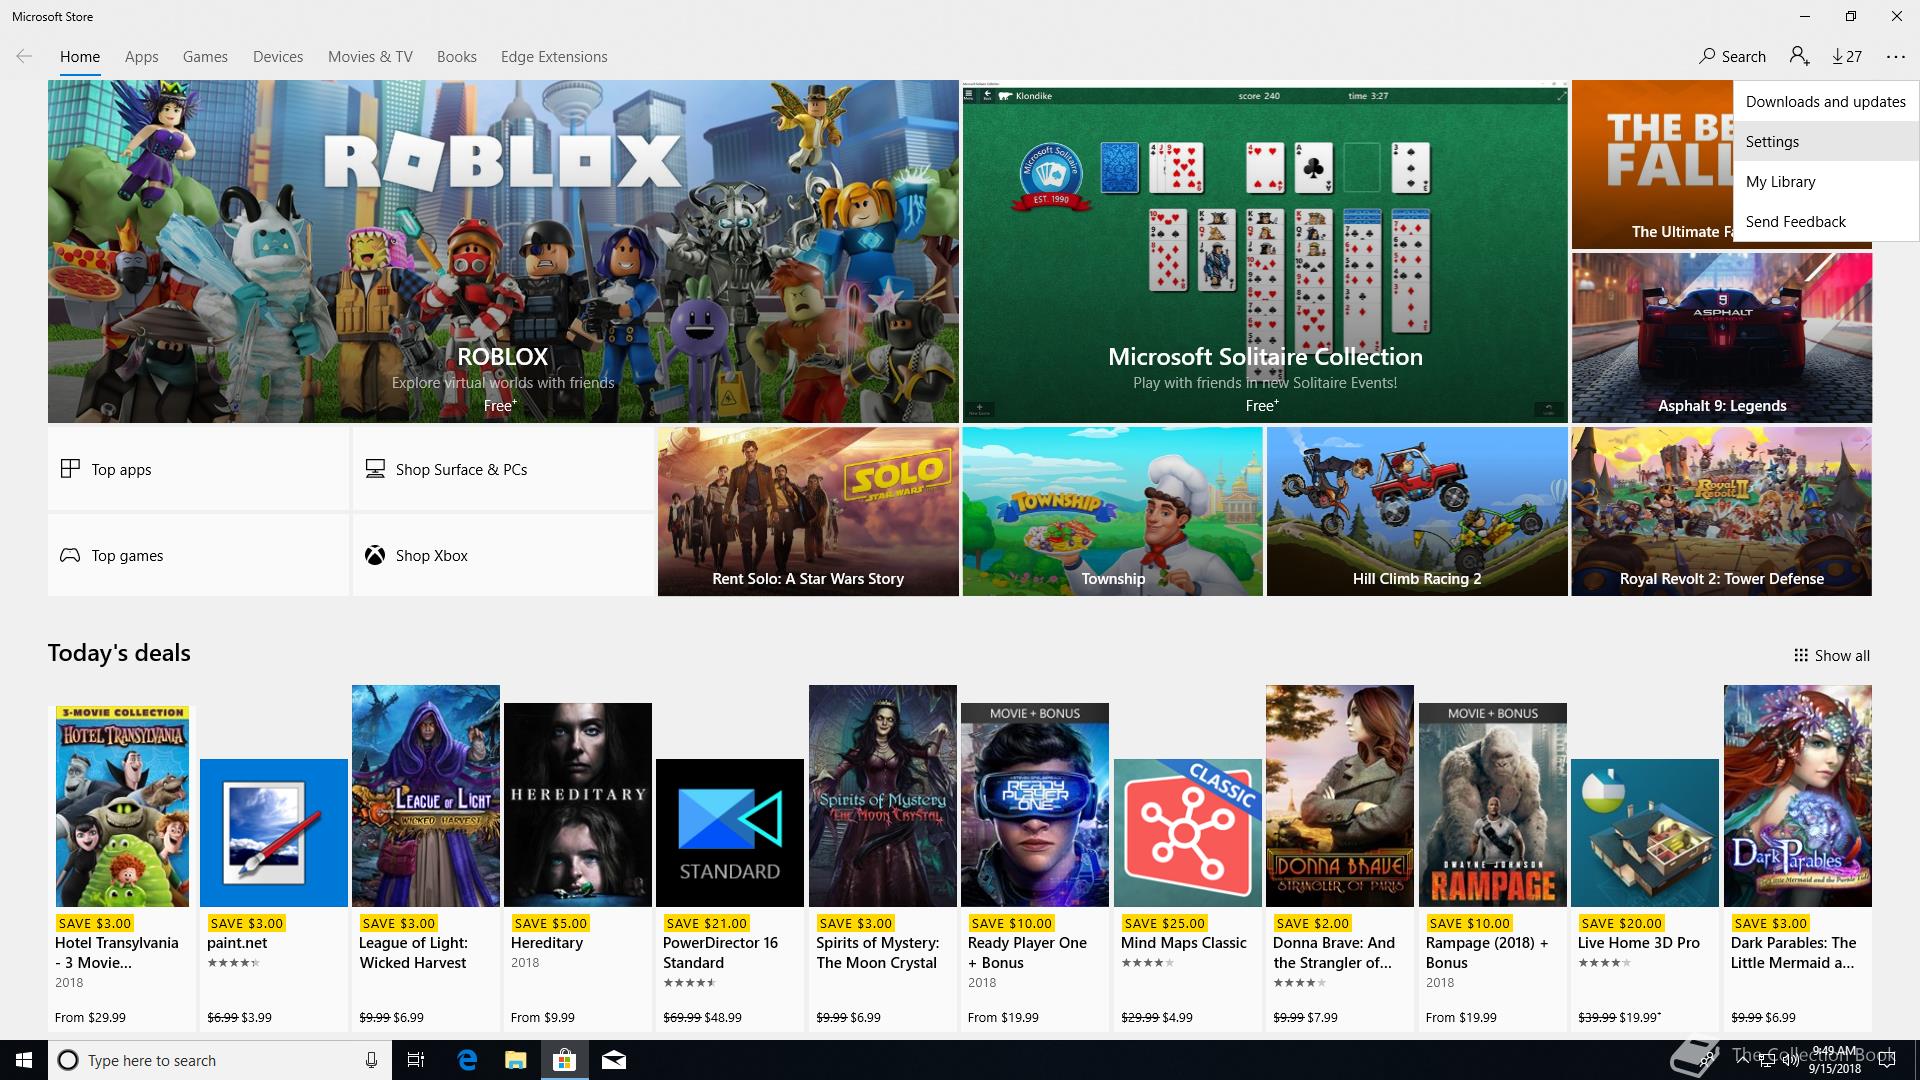The width and height of the screenshot is (1920, 1080).
Task: Select Settings in the dropdown menu
Action: coord(1826,141)
